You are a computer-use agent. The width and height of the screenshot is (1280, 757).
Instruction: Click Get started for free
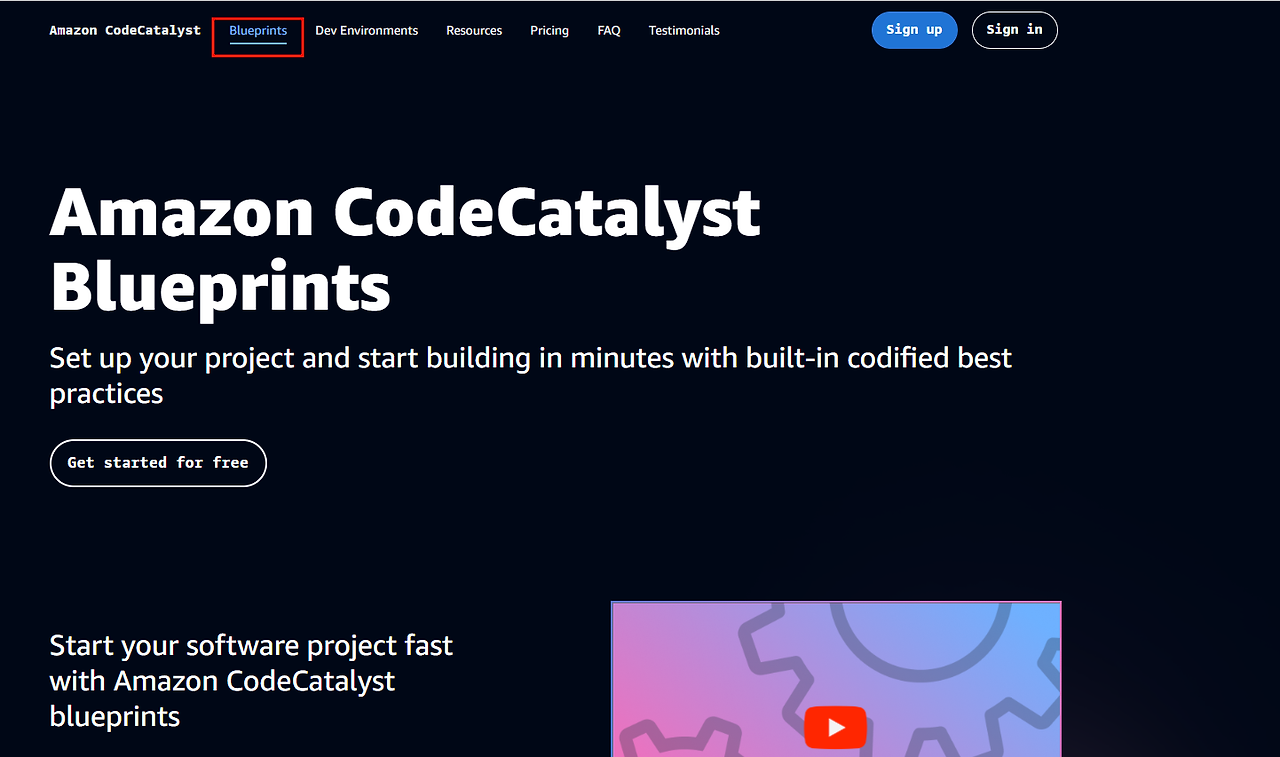pyautogui.click(x=157, y=463)
